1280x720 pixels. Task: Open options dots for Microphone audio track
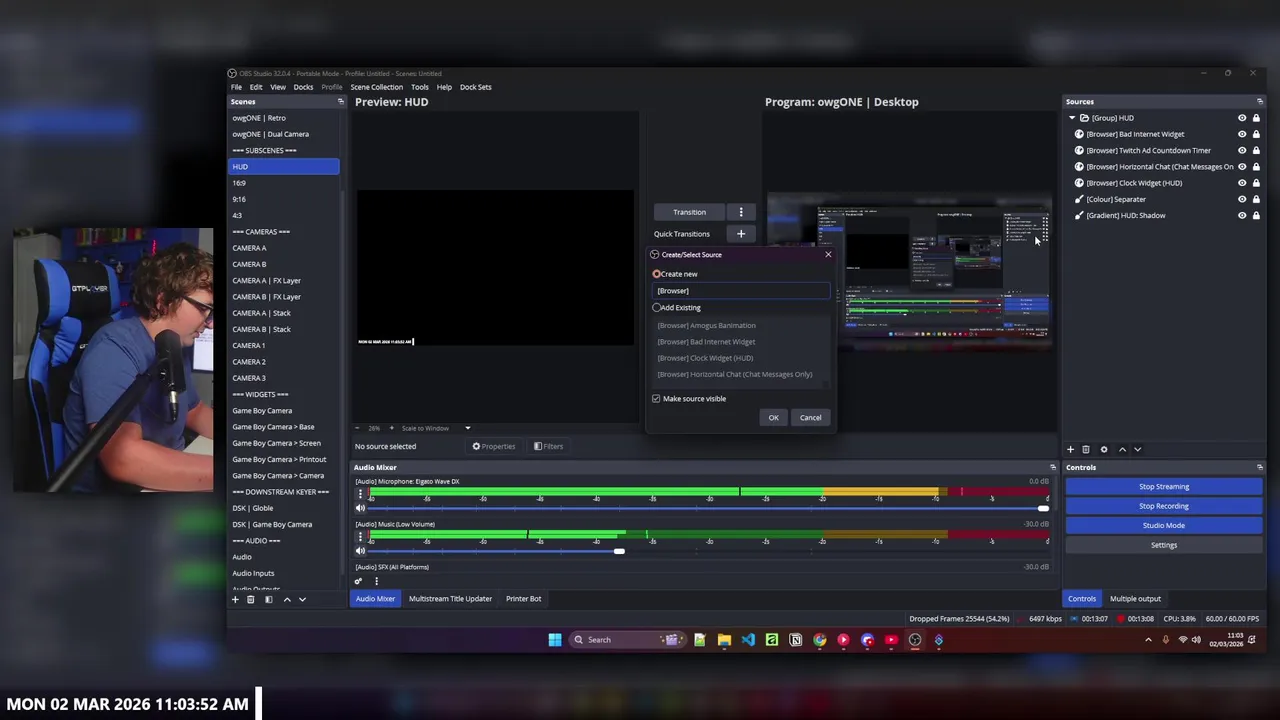[x=360, y=494]
